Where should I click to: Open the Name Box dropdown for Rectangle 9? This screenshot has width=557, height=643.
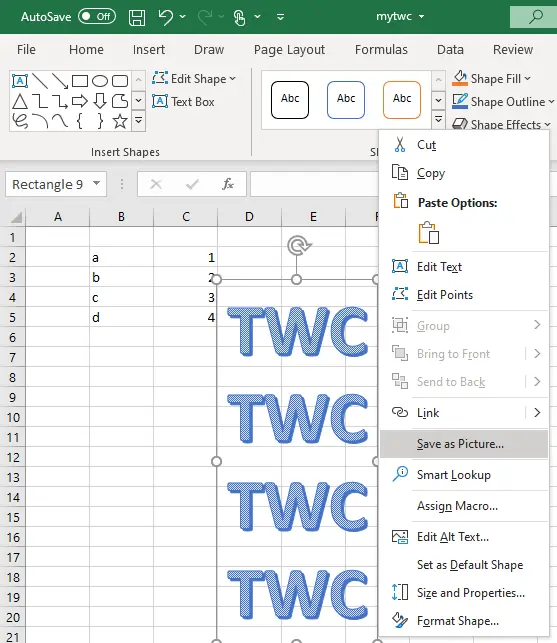(x=96, y=184)
